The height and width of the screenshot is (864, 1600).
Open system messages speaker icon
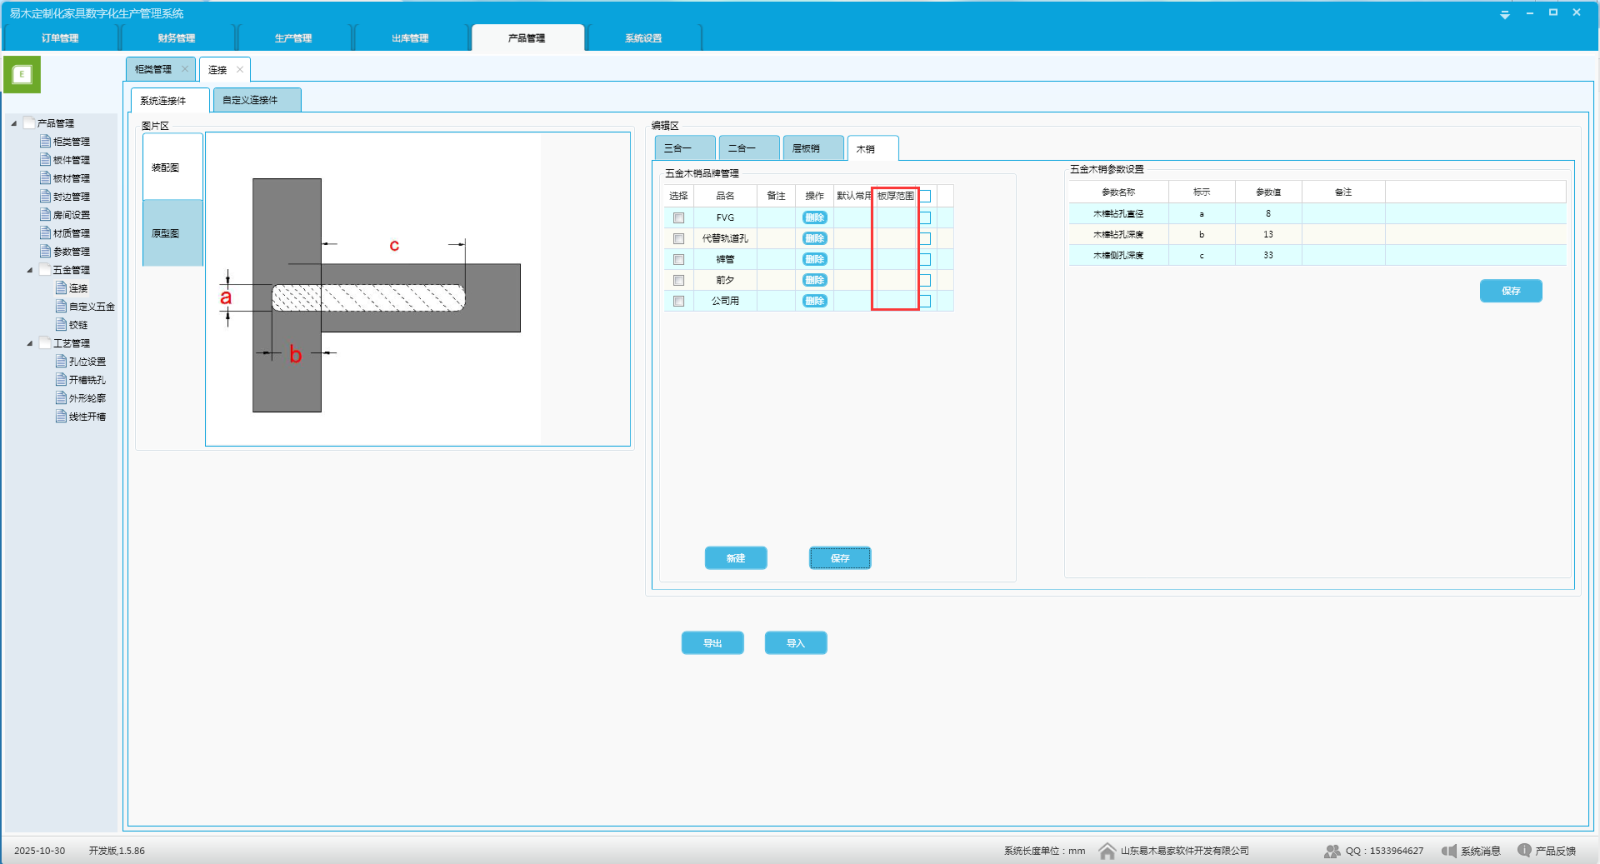(x=1449, y=851)
